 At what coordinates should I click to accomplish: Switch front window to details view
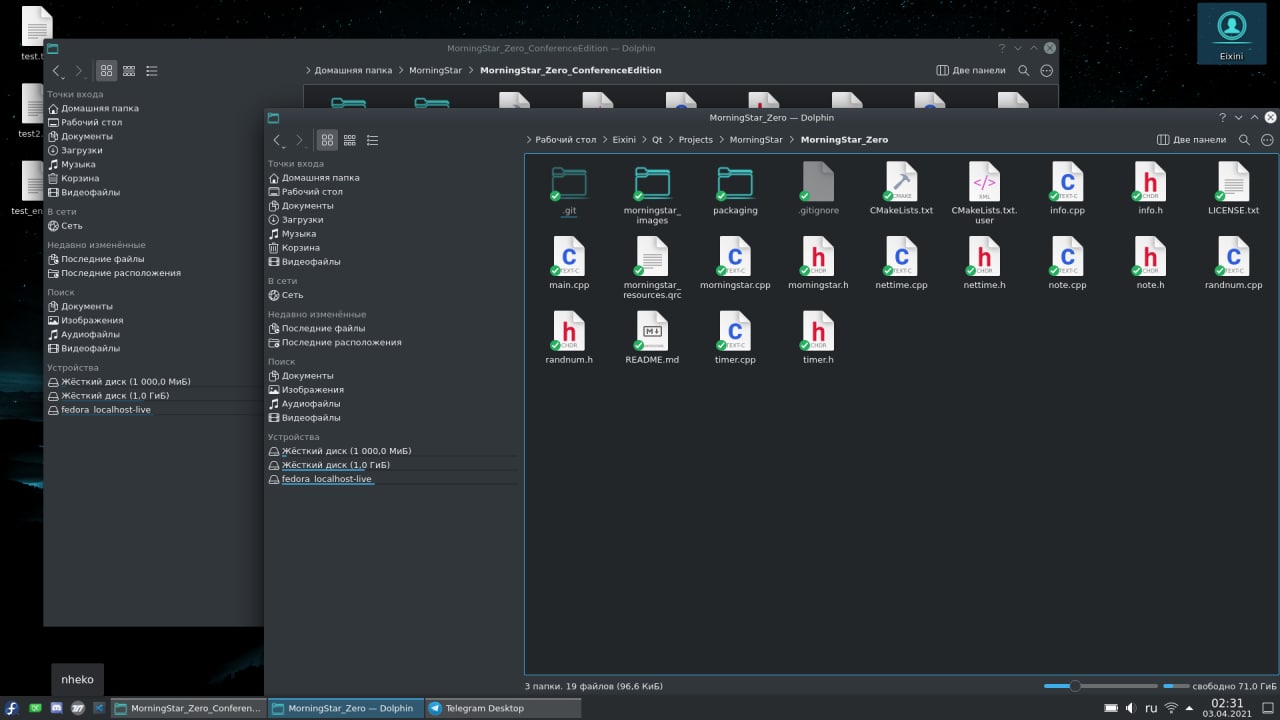pyautogui.click(x=372, y=140)
